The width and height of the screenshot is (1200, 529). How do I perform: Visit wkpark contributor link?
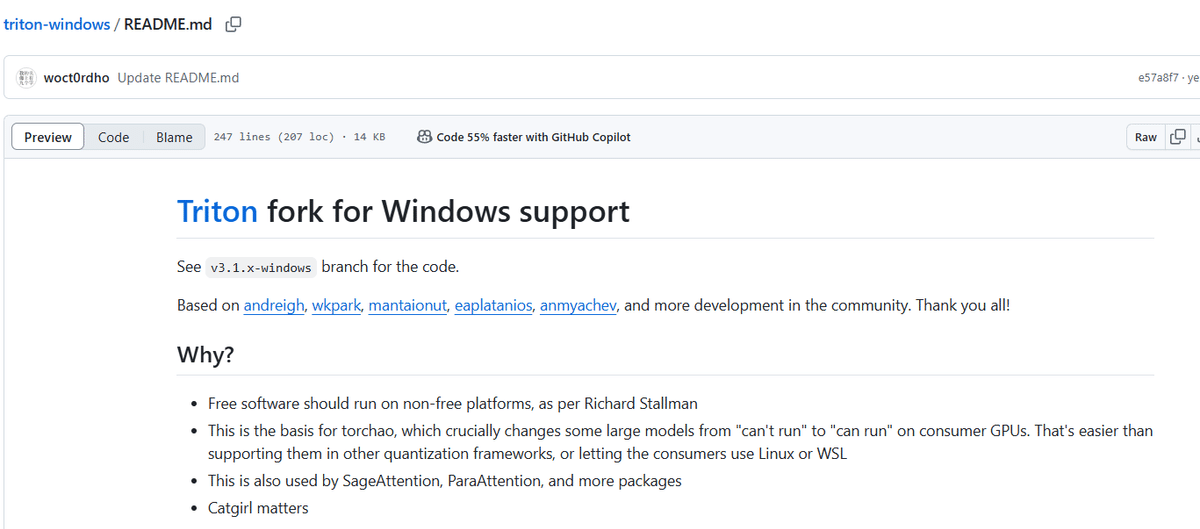335,305
